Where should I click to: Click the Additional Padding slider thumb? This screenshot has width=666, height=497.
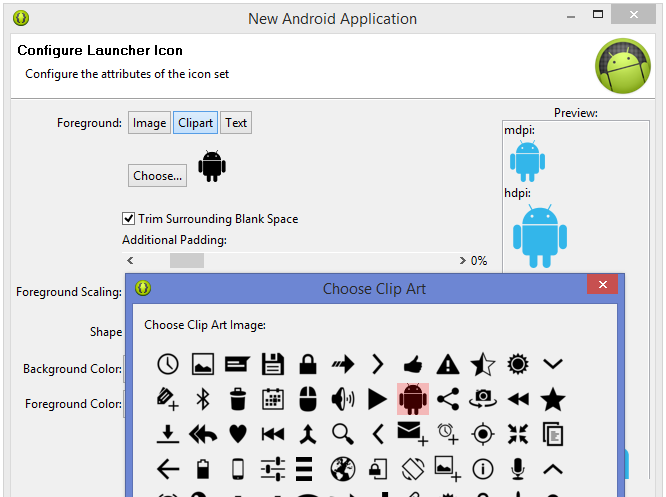point(187,260)
